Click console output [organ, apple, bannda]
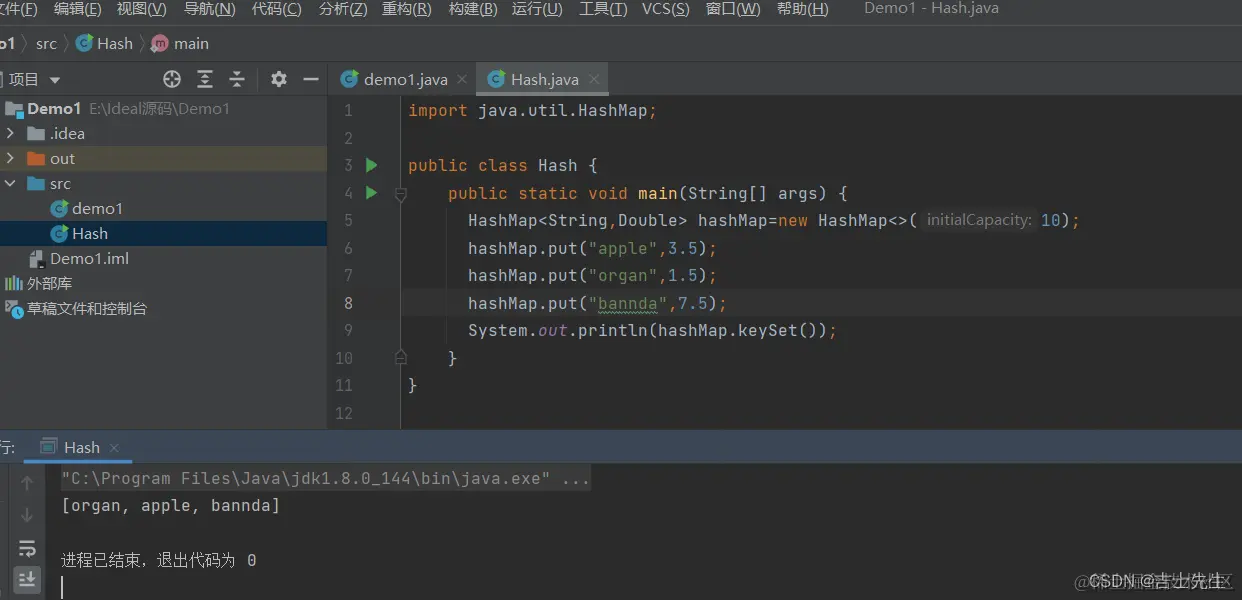The width and height of the screenshot is (1242, 600). (171, 506)
